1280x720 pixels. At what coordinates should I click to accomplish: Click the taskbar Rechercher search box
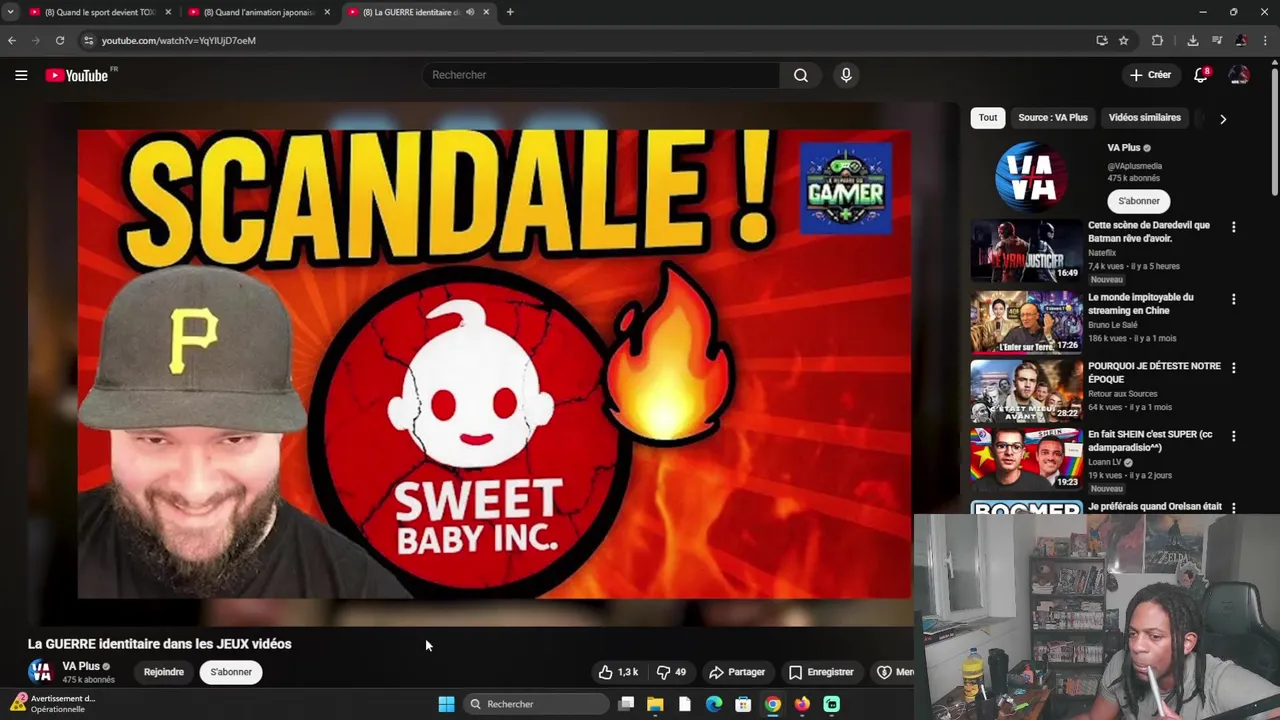(537, 704)
